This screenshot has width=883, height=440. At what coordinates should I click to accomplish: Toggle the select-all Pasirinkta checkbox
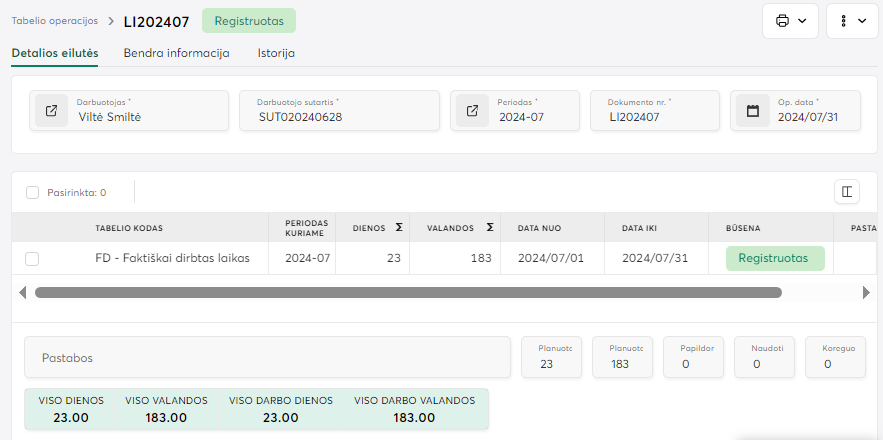coord(32,193)
